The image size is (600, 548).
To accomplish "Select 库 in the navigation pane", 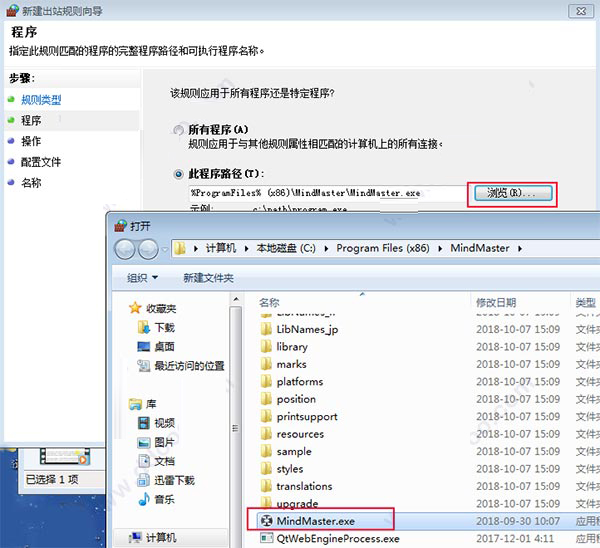I will pyautogui.click(x=151, y=404).
